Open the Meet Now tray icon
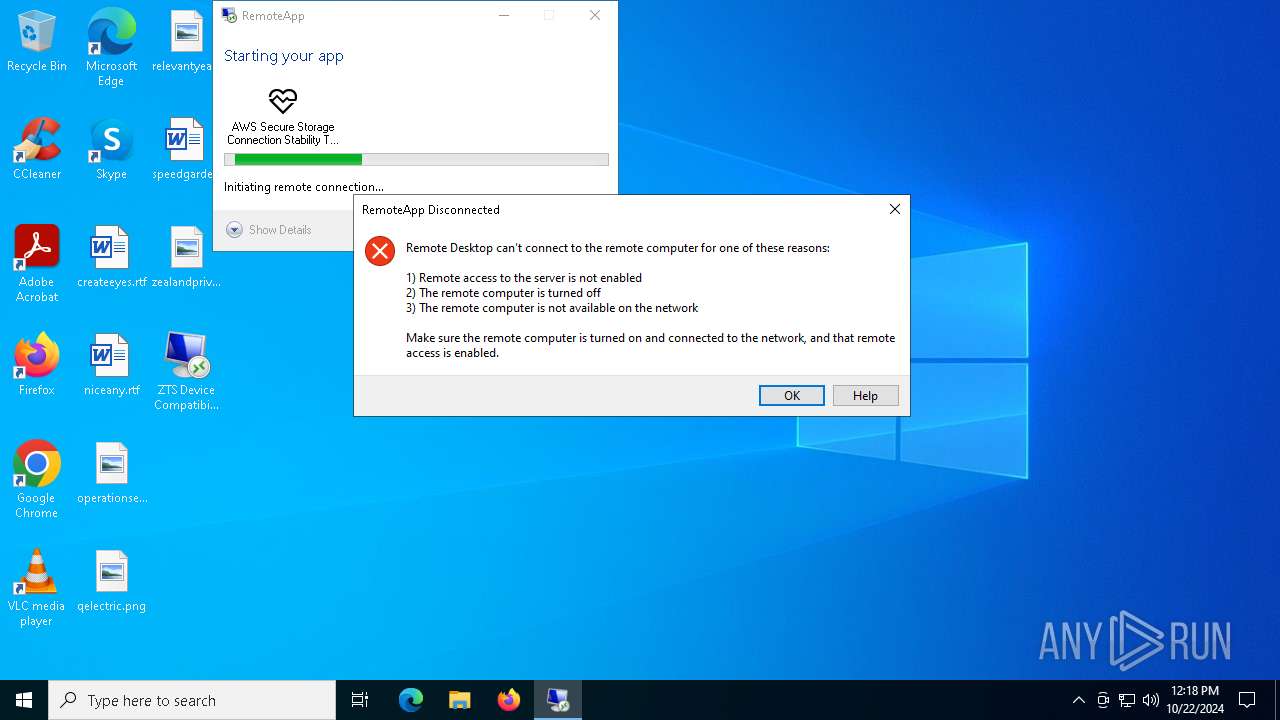The width and height of the screenshot is (1280, 720). point(1103,700)
